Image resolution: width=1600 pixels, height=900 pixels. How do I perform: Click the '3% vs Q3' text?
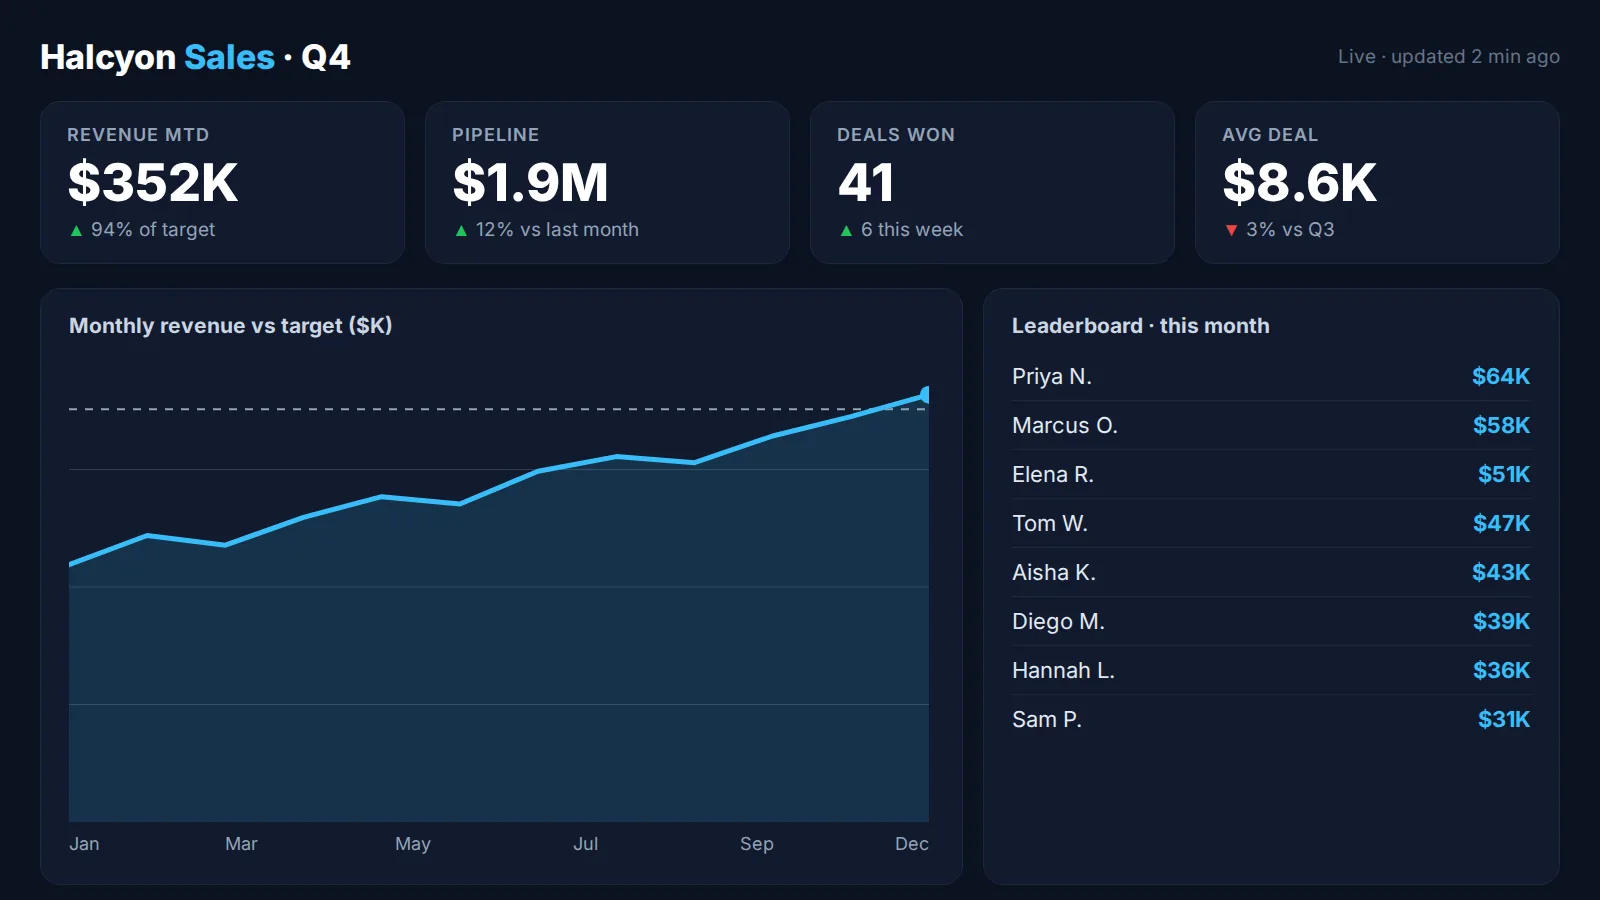pyautogui.click(x=1290, y=230)
